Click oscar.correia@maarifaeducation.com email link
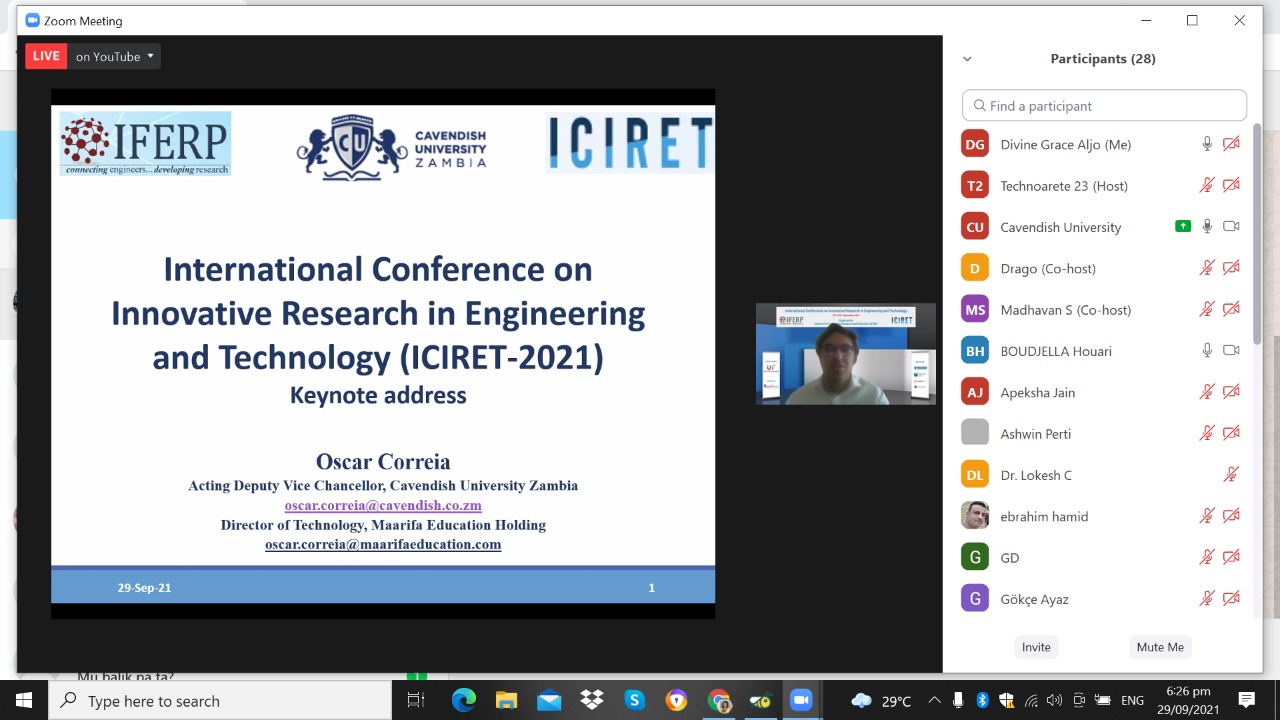 [383, 544]
